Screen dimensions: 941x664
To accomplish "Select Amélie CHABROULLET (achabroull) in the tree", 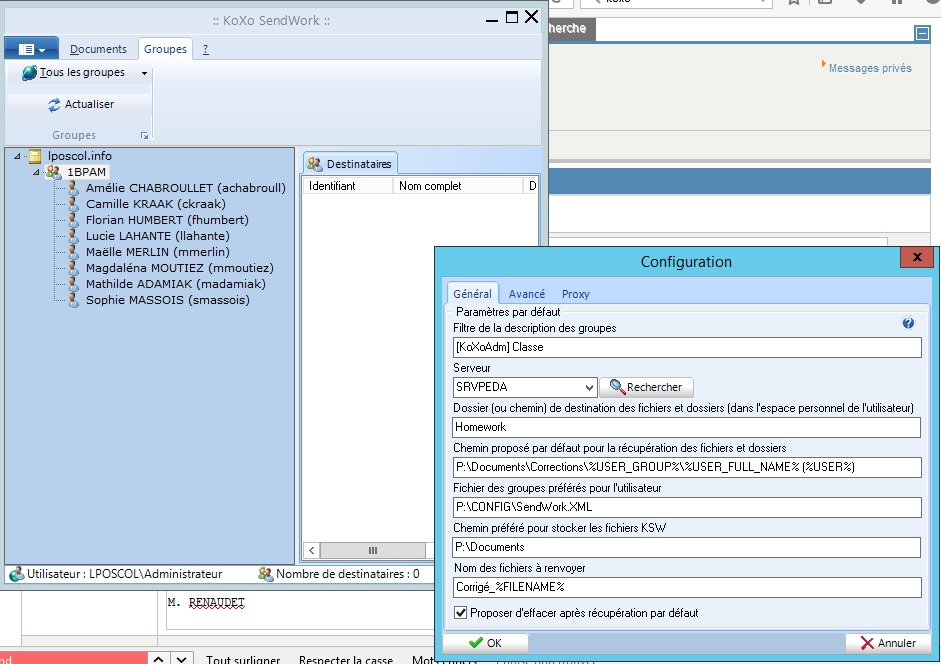I will [x=185, y=188].
